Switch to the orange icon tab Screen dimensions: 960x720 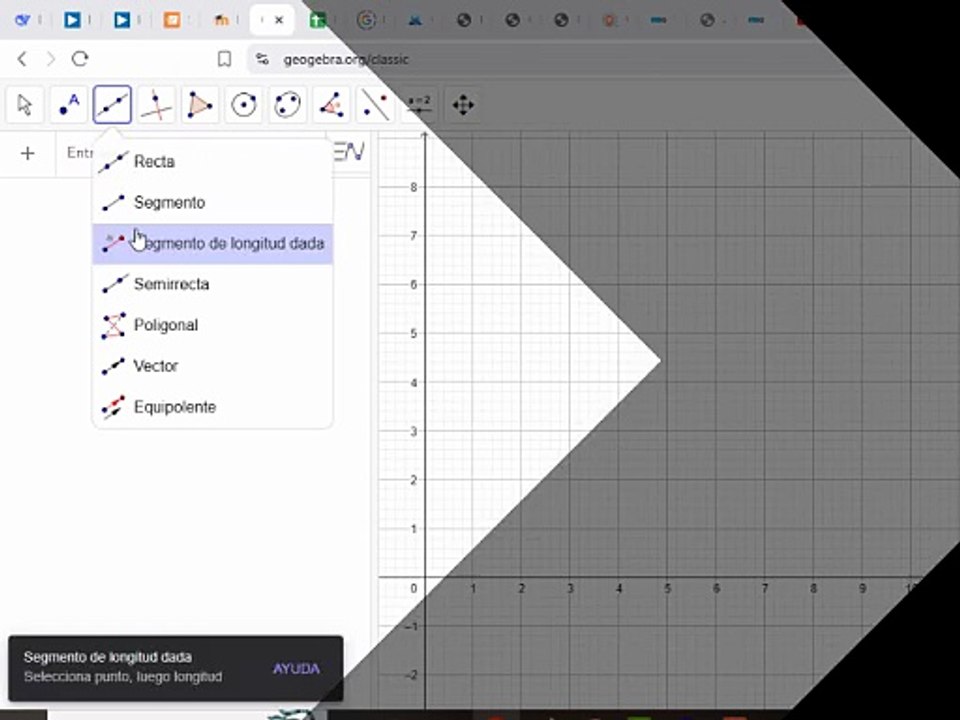point(172,20)
